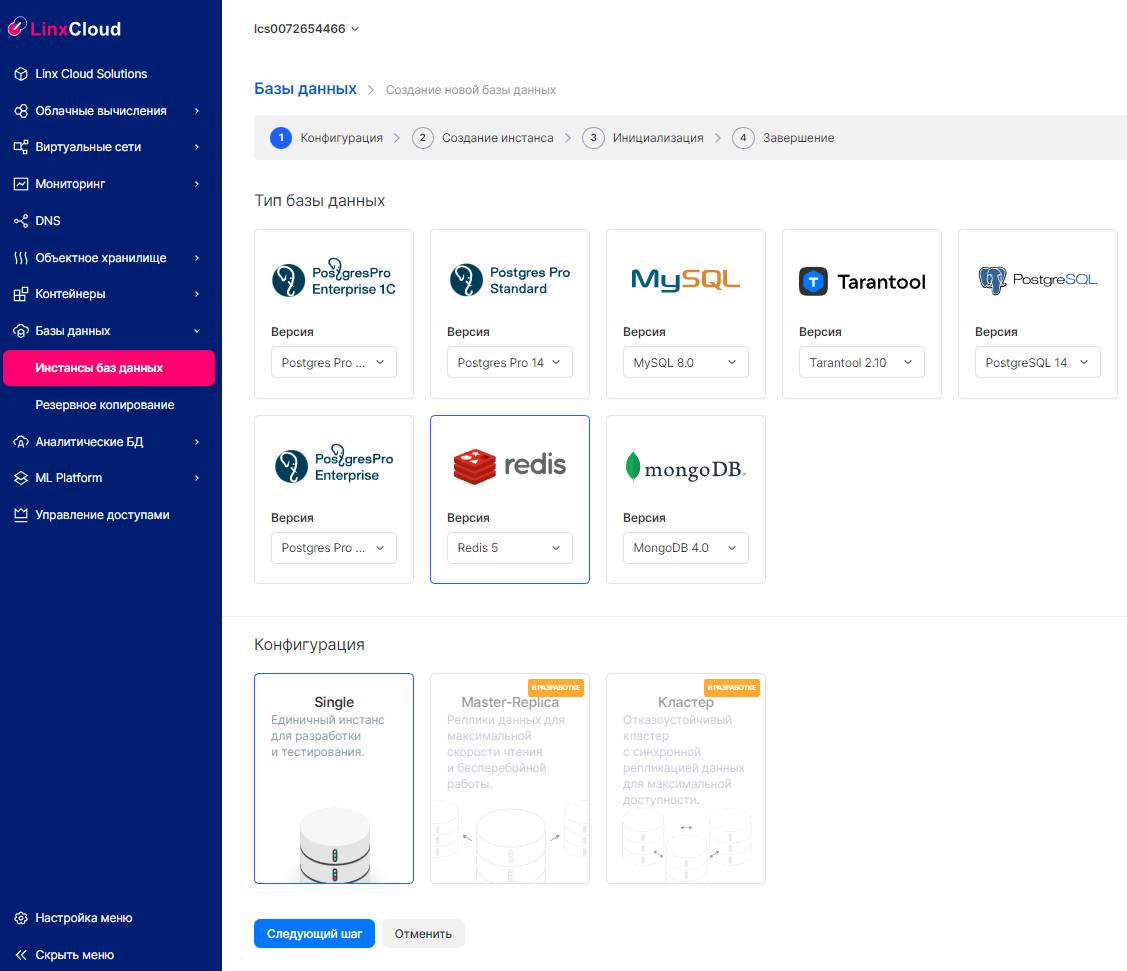Click the Следующий шаг button

click(314, 934)
